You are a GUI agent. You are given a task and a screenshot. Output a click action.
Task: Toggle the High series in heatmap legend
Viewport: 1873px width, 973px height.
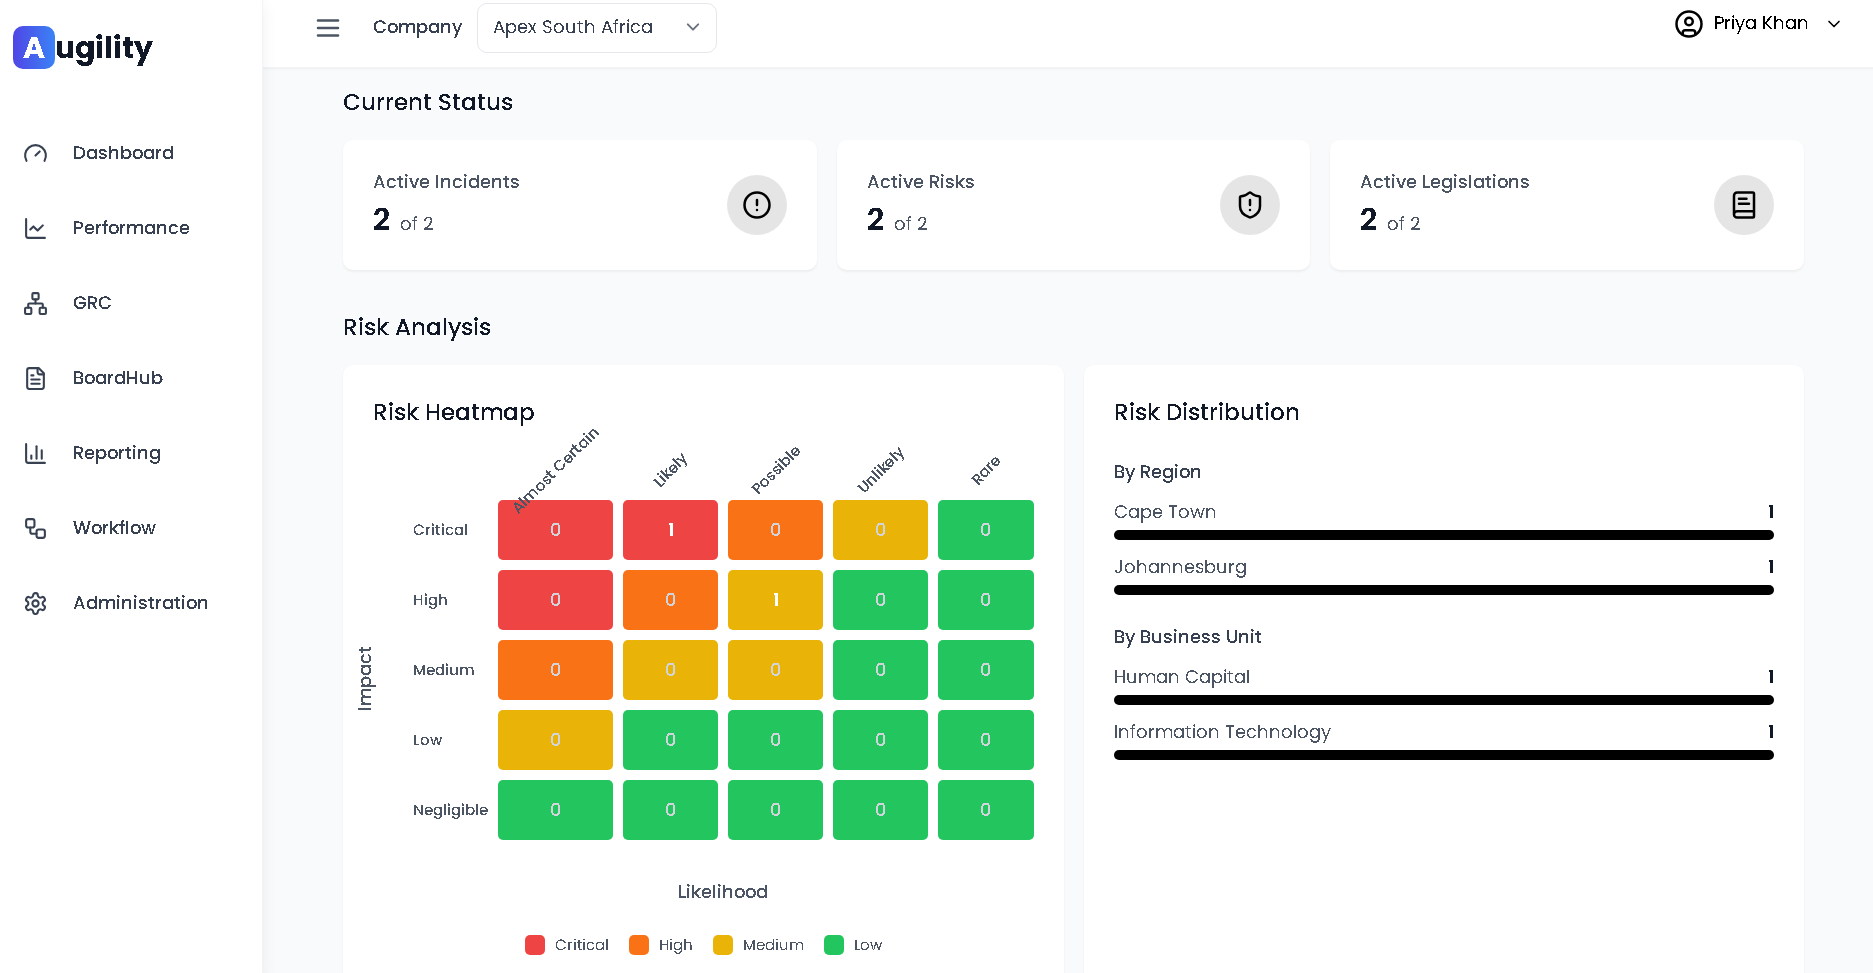(661, 945)
